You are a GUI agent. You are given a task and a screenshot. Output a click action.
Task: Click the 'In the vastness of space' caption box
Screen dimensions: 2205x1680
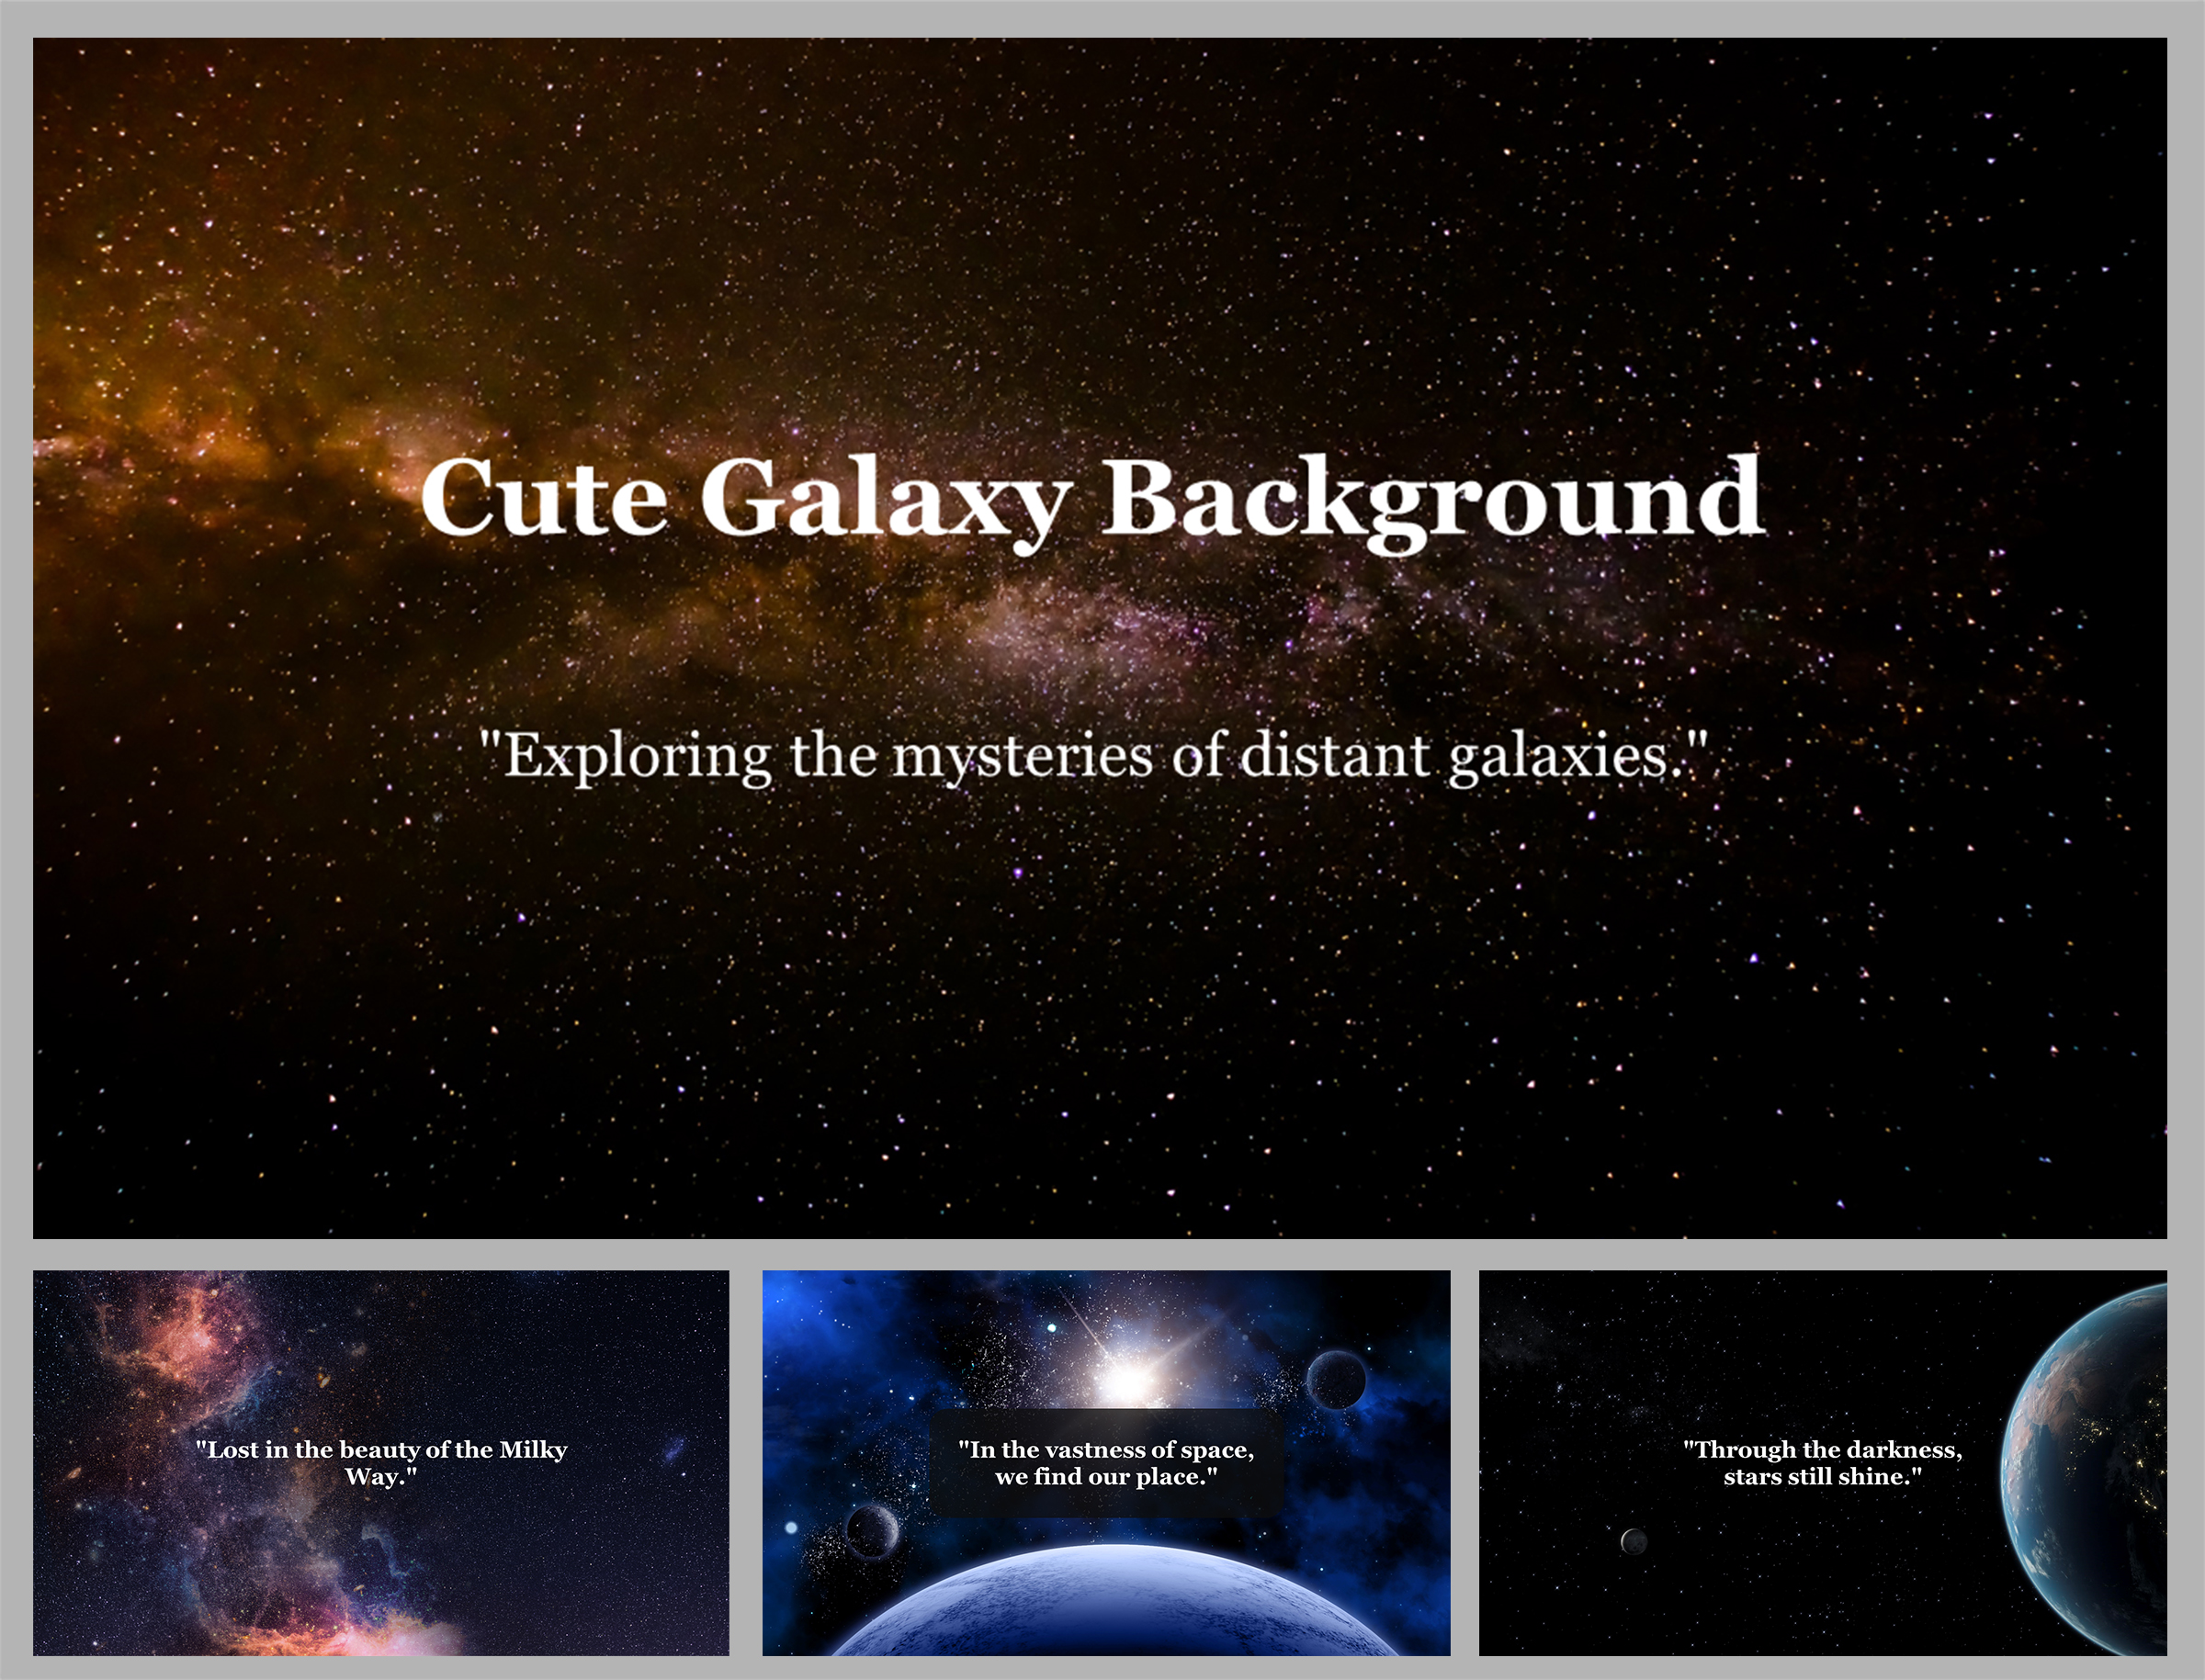1106,1463
